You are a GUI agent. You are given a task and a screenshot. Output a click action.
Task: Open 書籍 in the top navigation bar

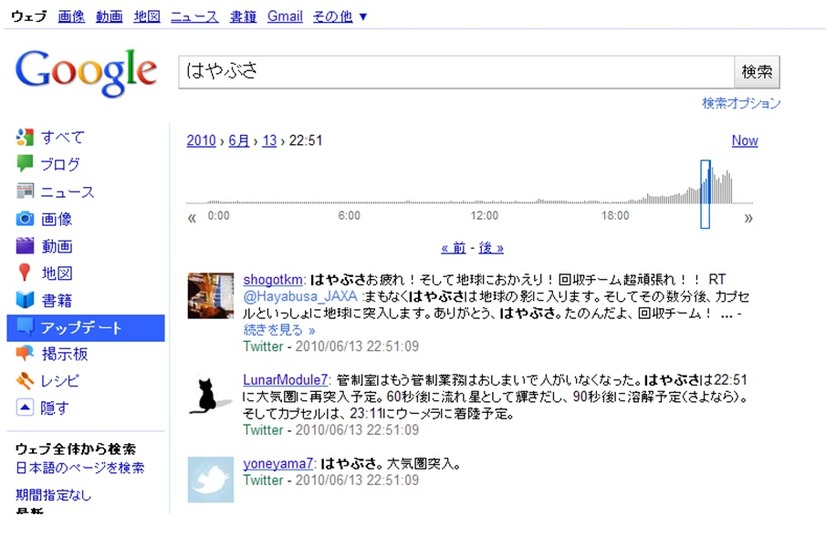[243, 16]
